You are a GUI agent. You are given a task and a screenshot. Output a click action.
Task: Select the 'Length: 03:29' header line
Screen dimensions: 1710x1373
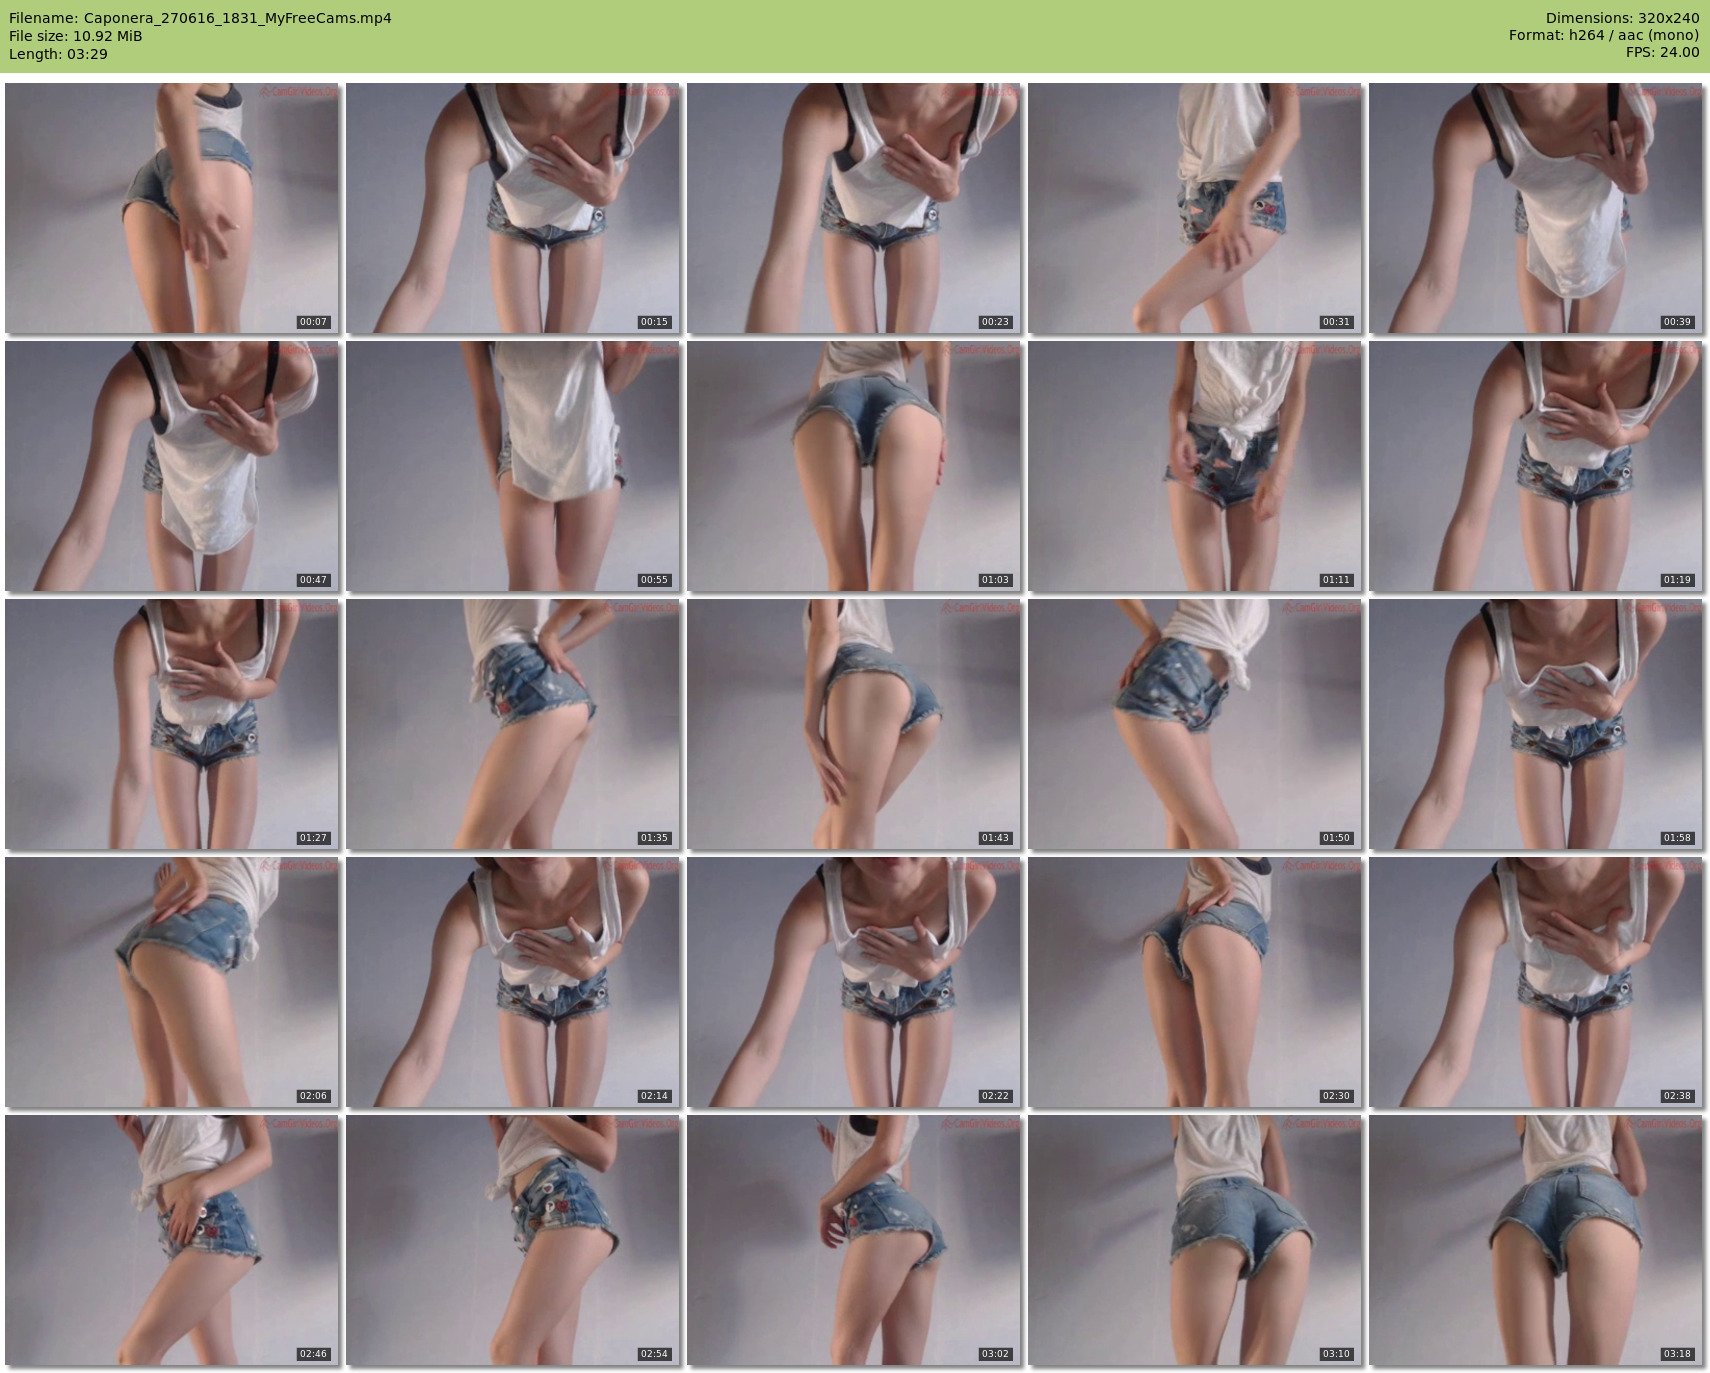click(x=58, y=54)
